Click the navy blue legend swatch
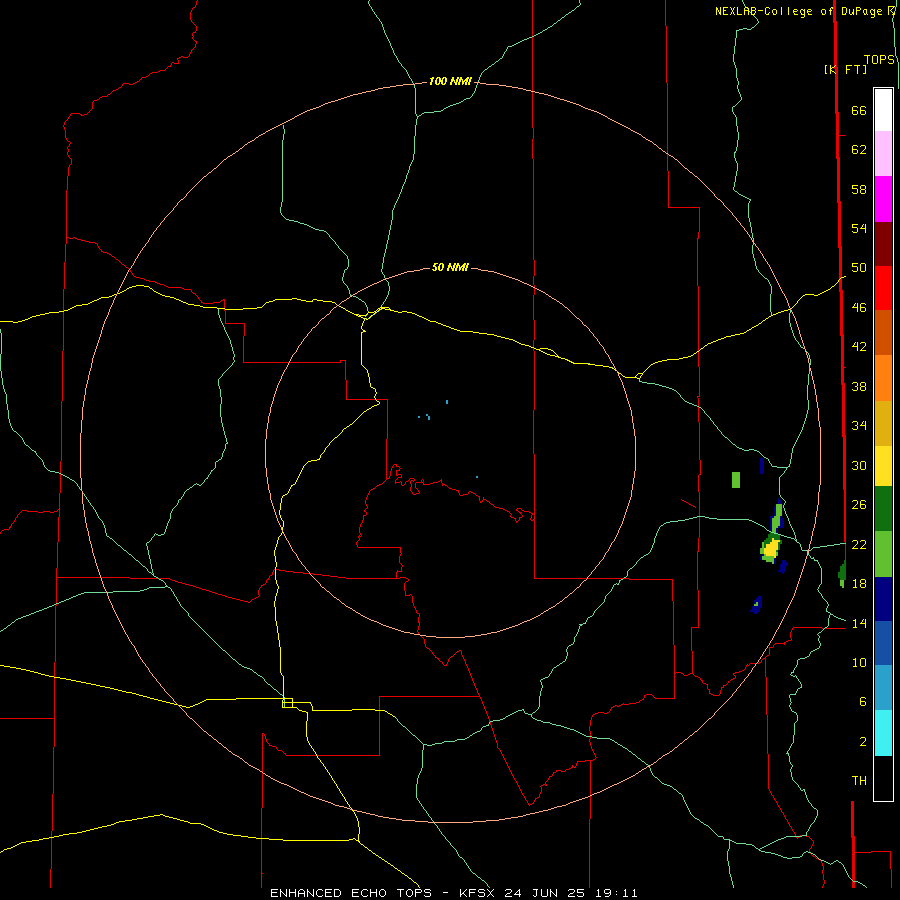This screenshot has height=900, width=900. tap(883, 599)
